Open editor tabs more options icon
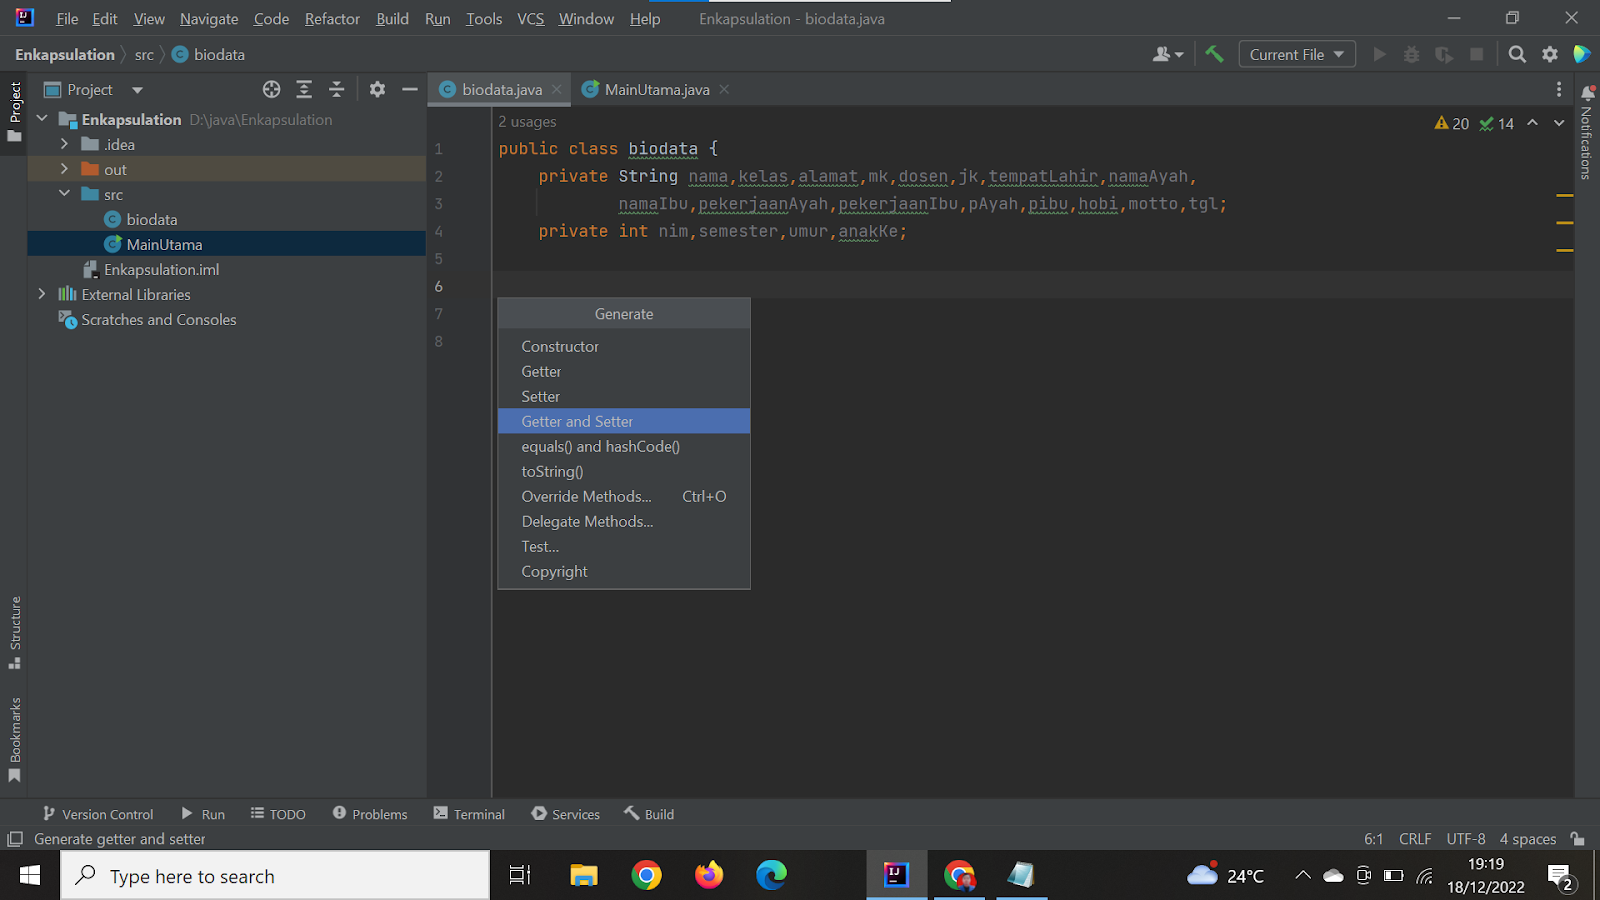The width and height of the screenshot is (1600, 900). pos(1558,90)
